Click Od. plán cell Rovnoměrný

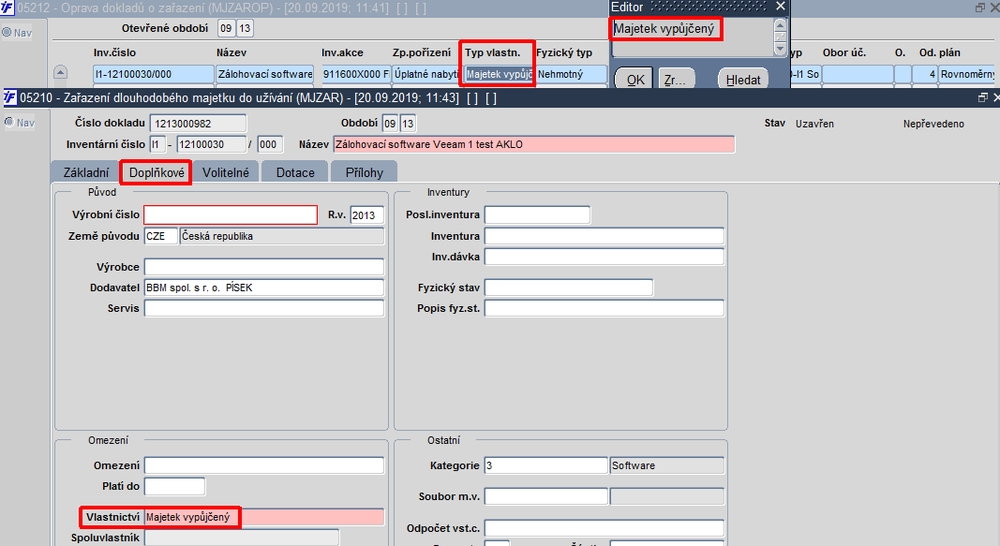pyautogui.click(x=967, y=74)
